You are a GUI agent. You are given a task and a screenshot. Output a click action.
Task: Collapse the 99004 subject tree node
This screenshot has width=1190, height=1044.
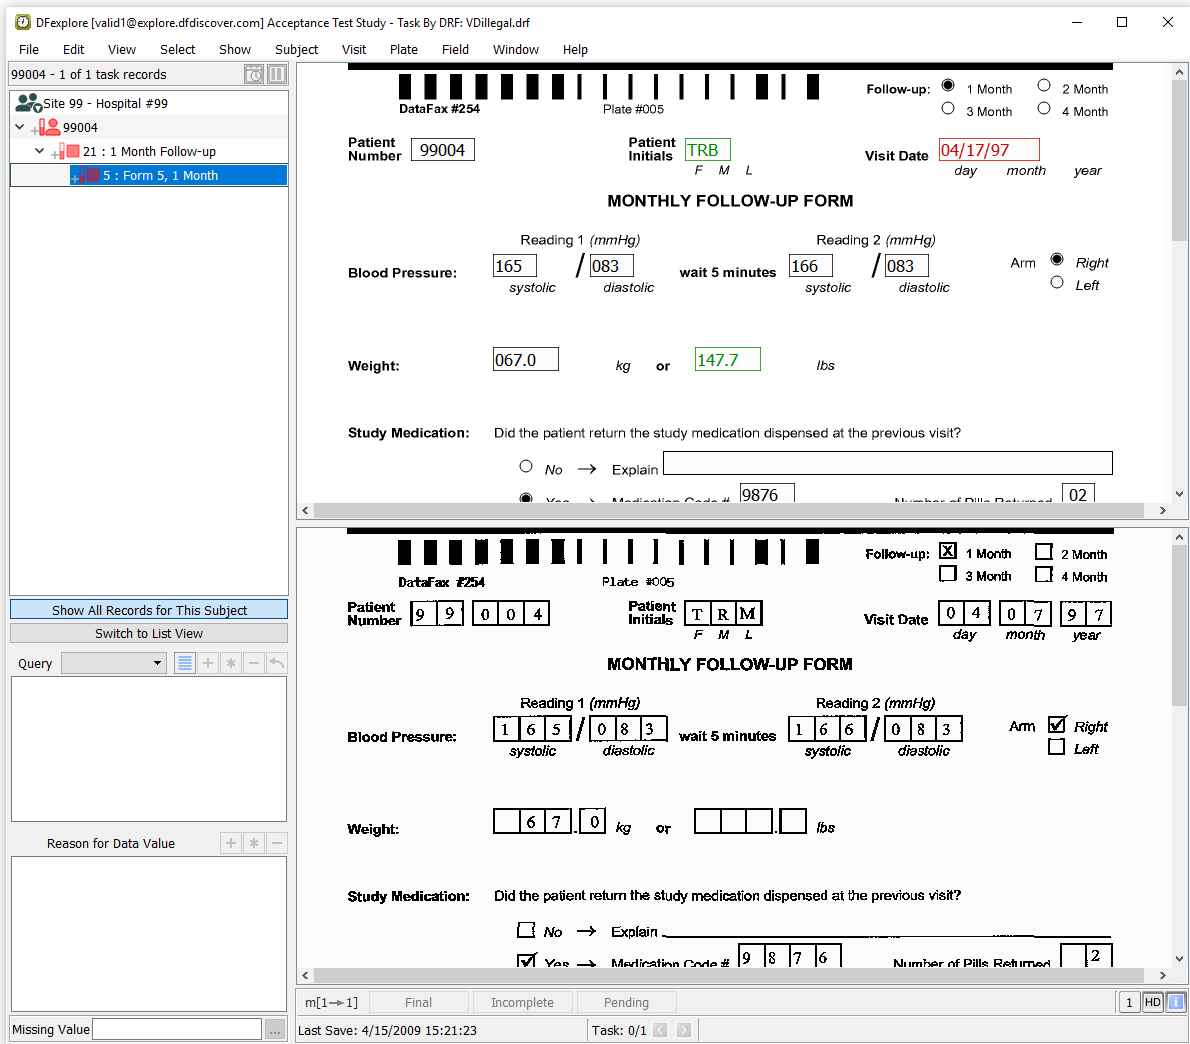coord(20,127)
